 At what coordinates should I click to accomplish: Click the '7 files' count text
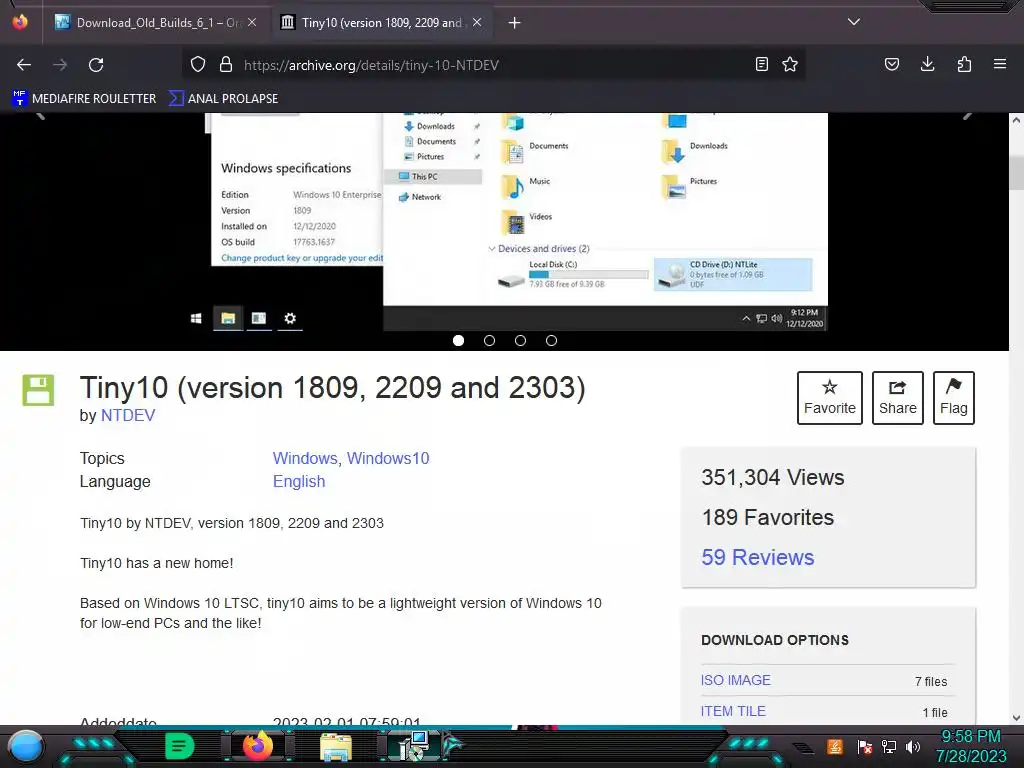[x=931, y=681]
